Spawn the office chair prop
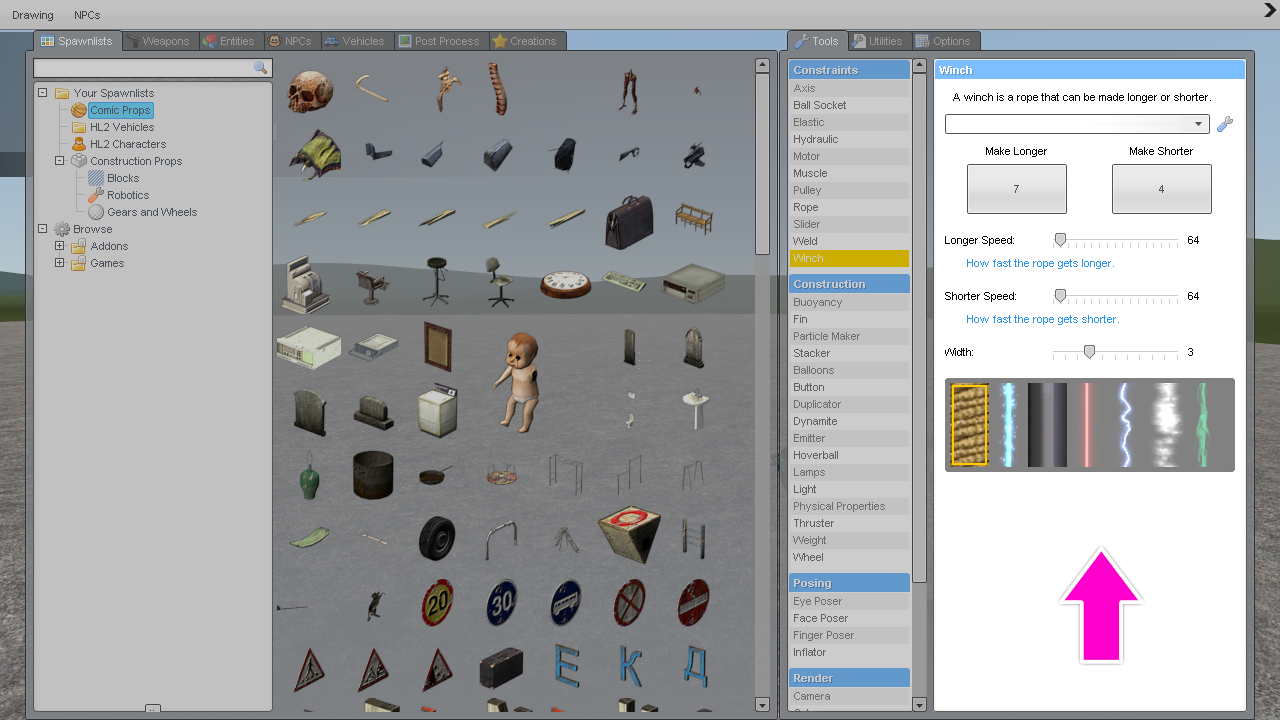Image resolution: width=1280 pixels, height=720 pixels. click(500, 282)
